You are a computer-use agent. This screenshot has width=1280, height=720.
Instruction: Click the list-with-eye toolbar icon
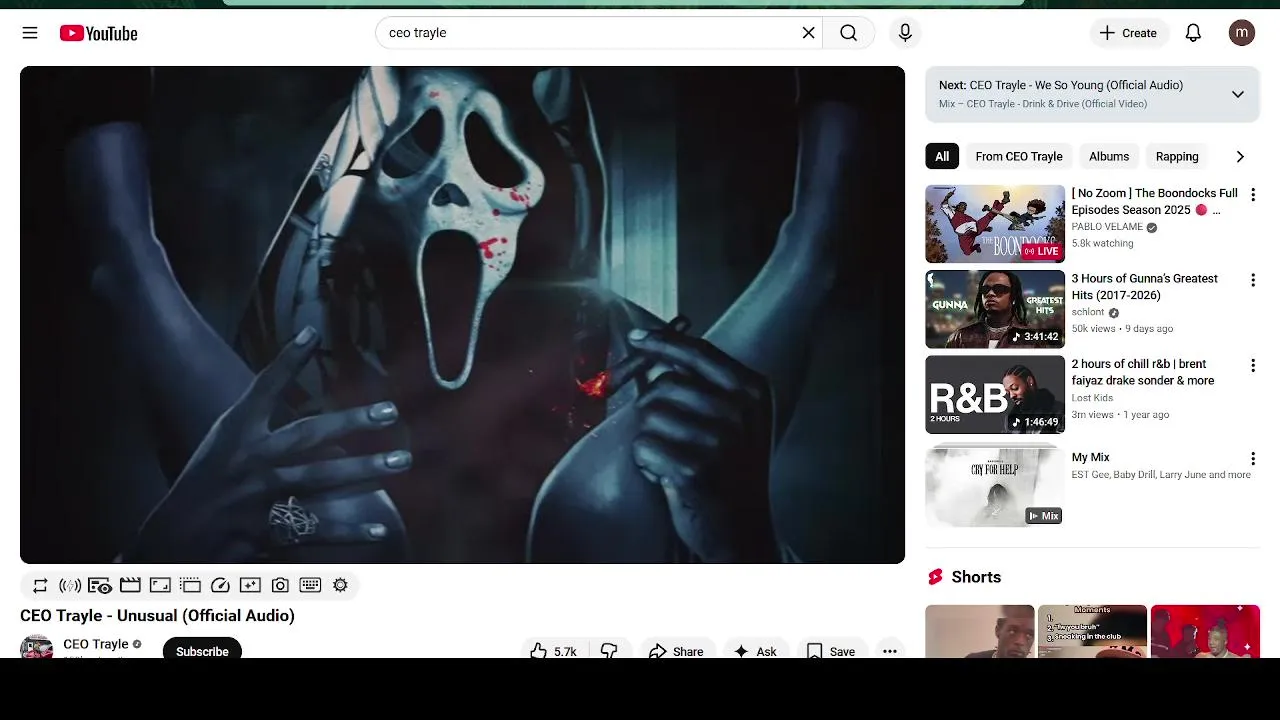pyautogui.click(x=100, y=585)
